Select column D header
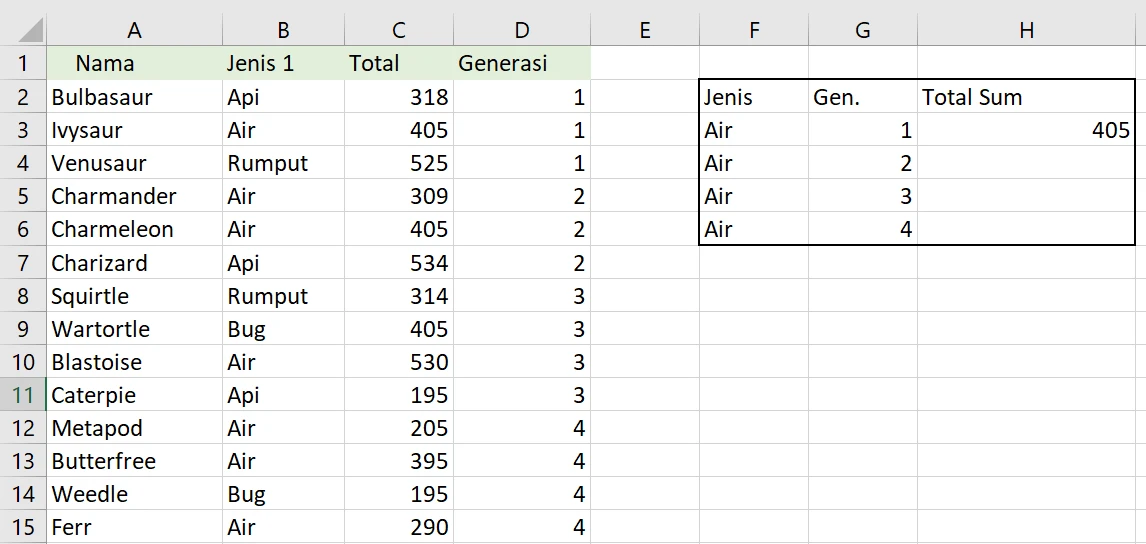The image size is (1146, 544). [521, 29]
